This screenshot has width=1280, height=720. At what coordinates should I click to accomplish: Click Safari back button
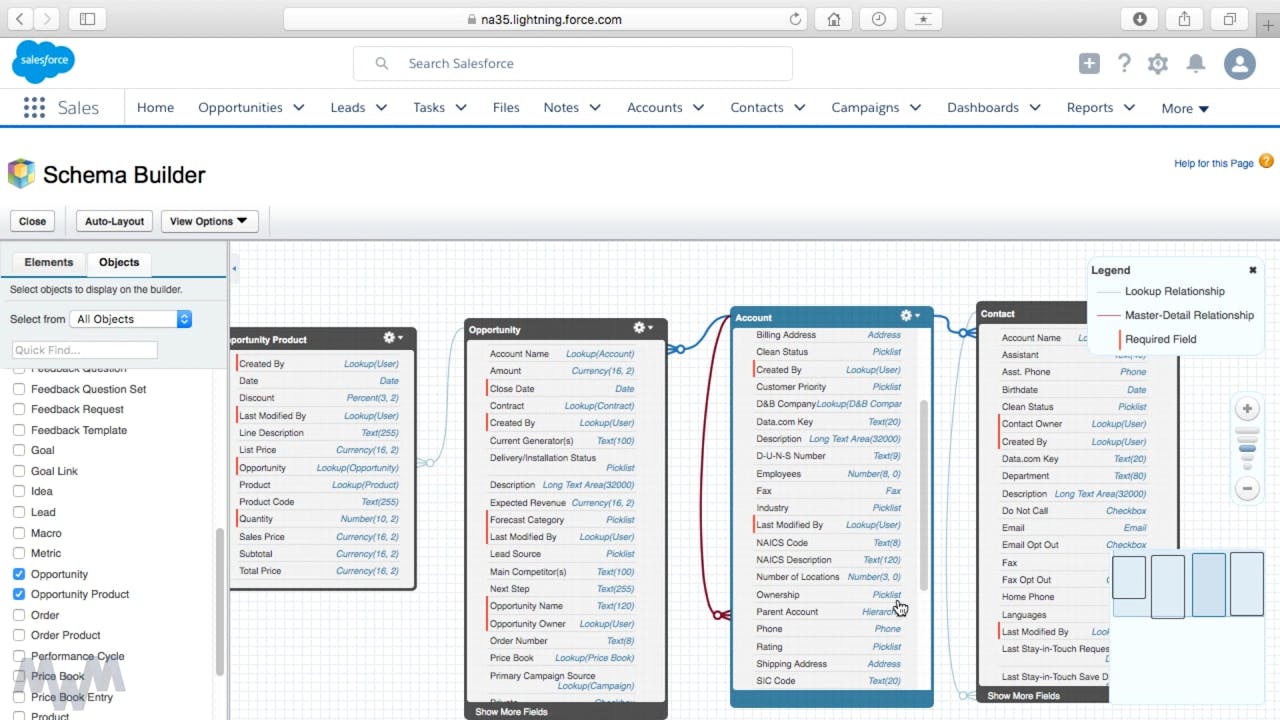point(20,19)
